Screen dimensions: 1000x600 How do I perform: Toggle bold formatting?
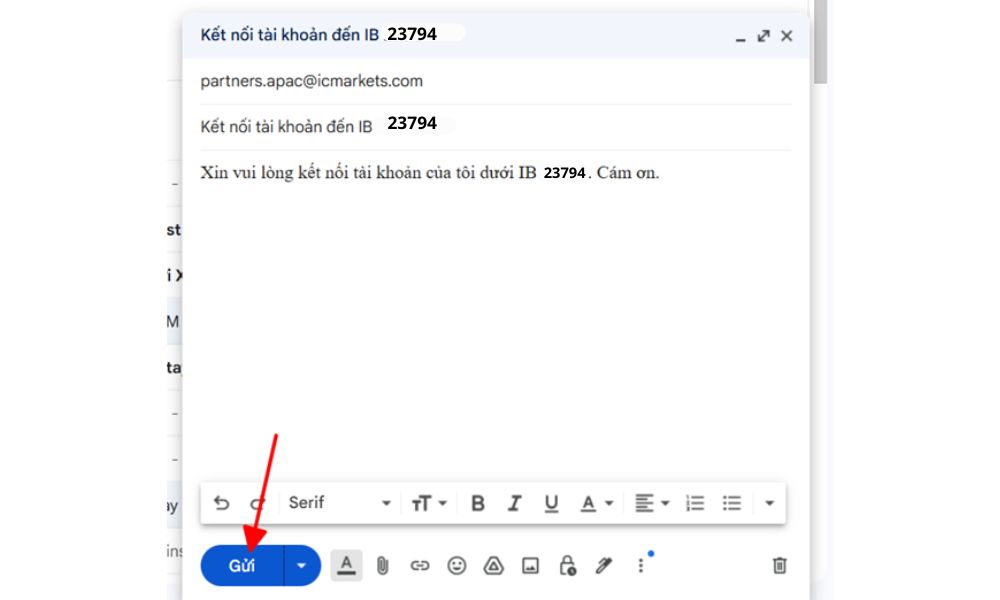coord(477,502)
